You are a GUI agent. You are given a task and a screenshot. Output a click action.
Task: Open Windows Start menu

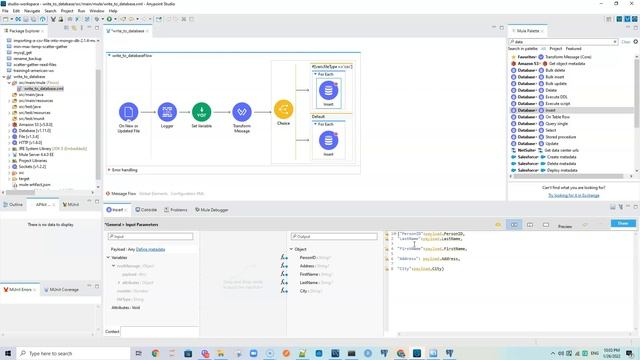click(x=8, y=353)
